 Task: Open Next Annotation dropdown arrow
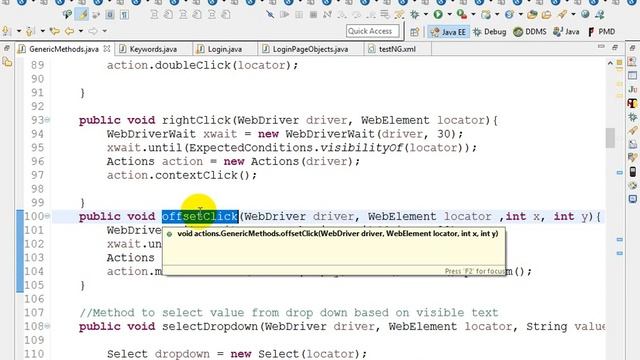coord(18,31)
